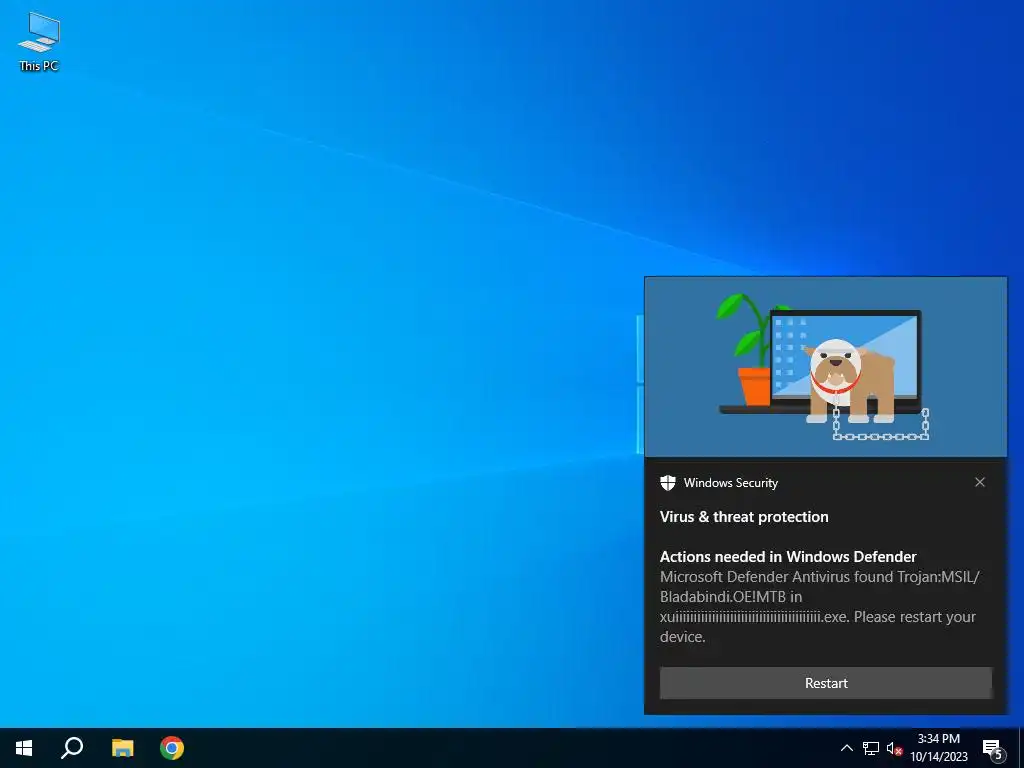This screenshot has width=1024, height=768.
Task: Click the Windows Security title text
Action: 731,483
